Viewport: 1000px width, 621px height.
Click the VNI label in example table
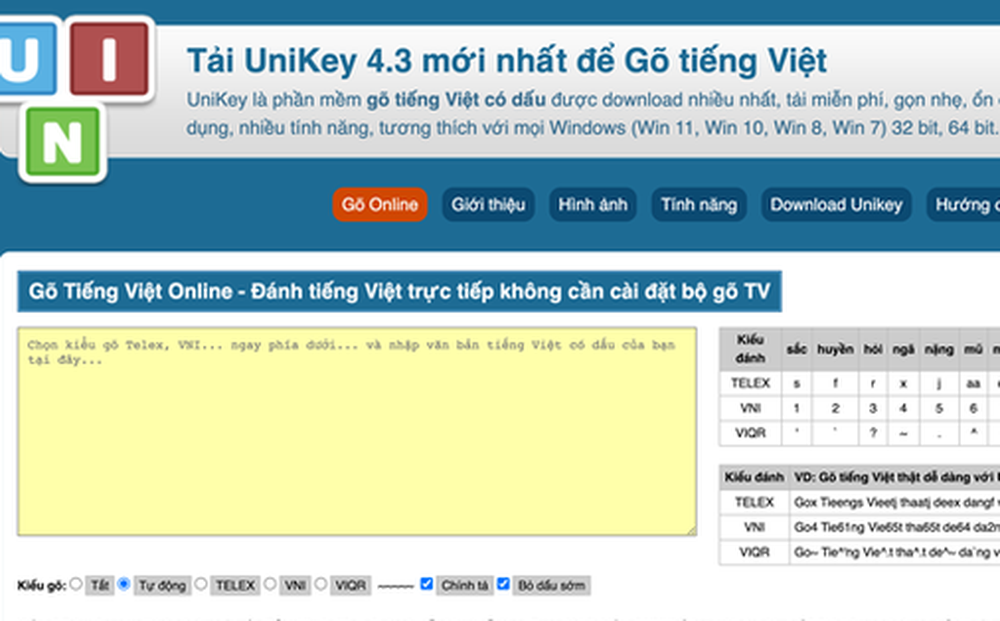click(754, 527)
